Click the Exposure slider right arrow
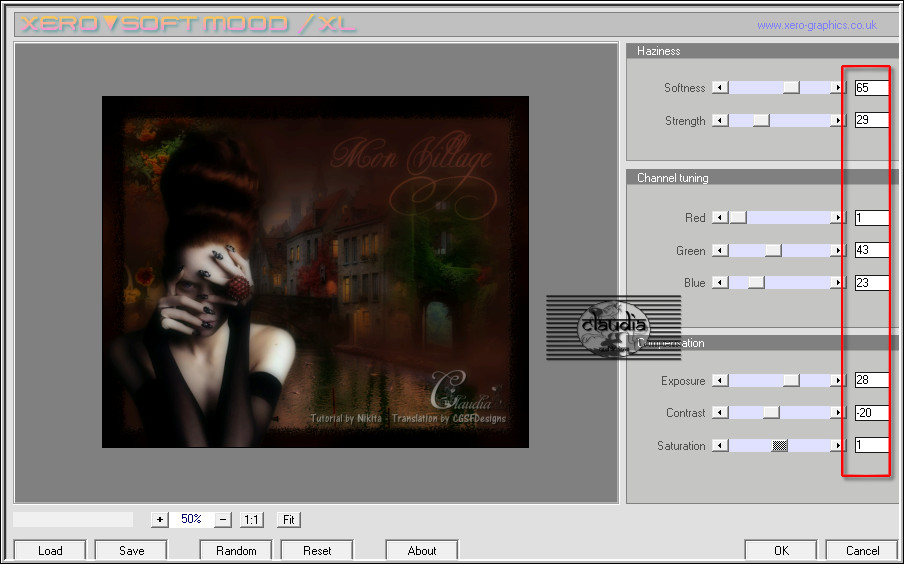 (837, 381)
